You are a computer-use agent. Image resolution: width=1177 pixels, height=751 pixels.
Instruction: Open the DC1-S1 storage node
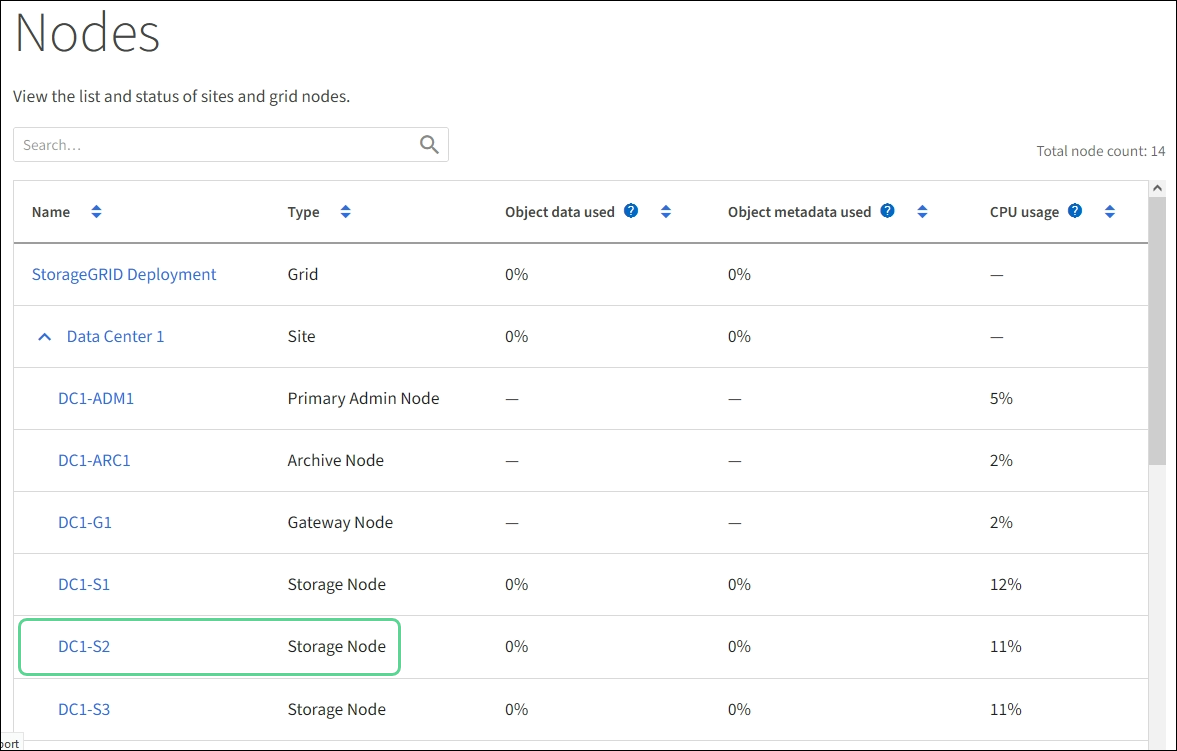click(x=84, y=584)
